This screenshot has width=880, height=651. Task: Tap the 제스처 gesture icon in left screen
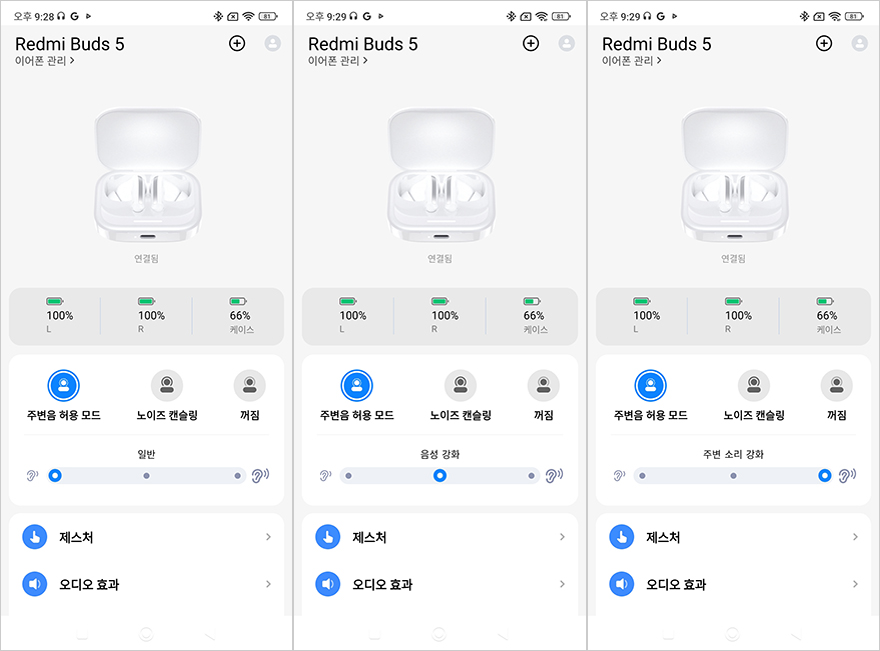(x=35, y=537)
